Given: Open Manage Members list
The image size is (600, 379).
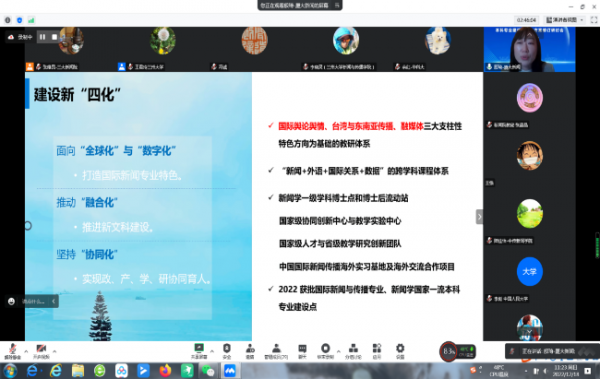Looking at the screenshot, I should tap(276, 351).
